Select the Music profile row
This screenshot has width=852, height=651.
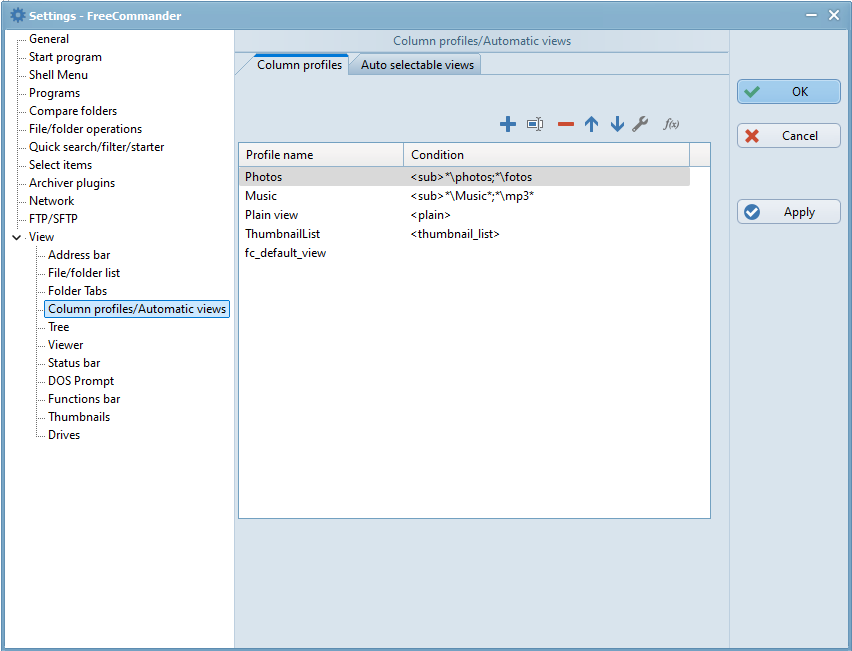[x=465, y=196]
